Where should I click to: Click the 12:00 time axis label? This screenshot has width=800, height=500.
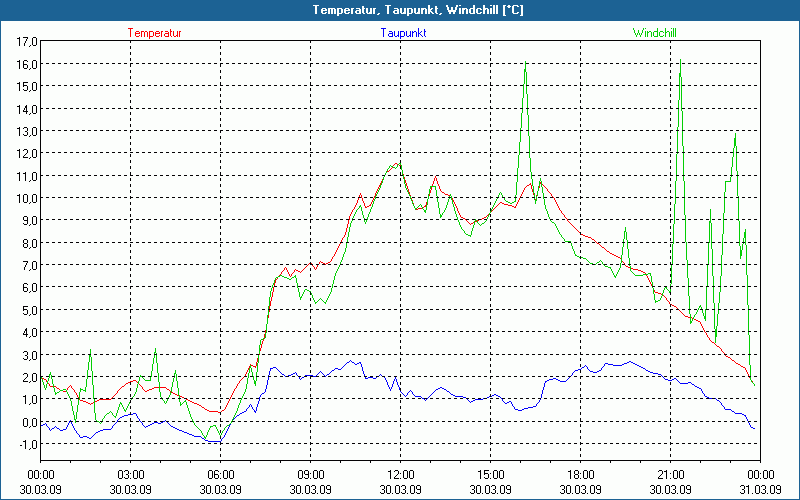401,475
